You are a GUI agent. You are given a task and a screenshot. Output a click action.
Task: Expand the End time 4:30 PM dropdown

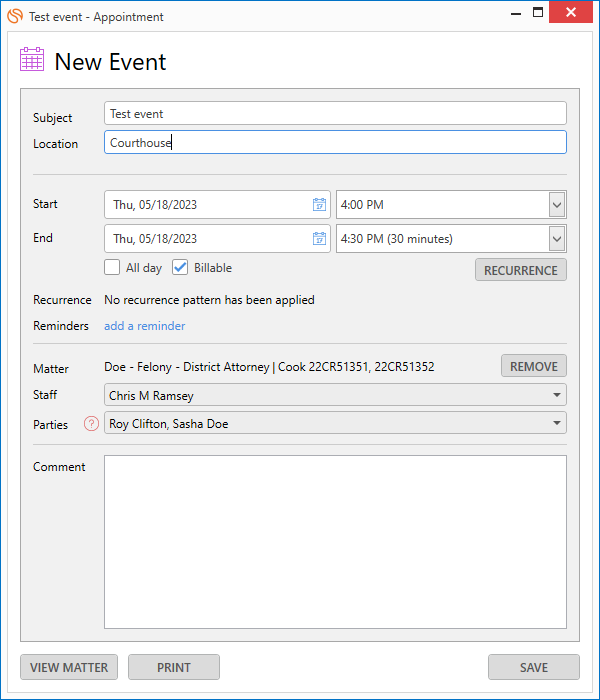tap(557, 239)
